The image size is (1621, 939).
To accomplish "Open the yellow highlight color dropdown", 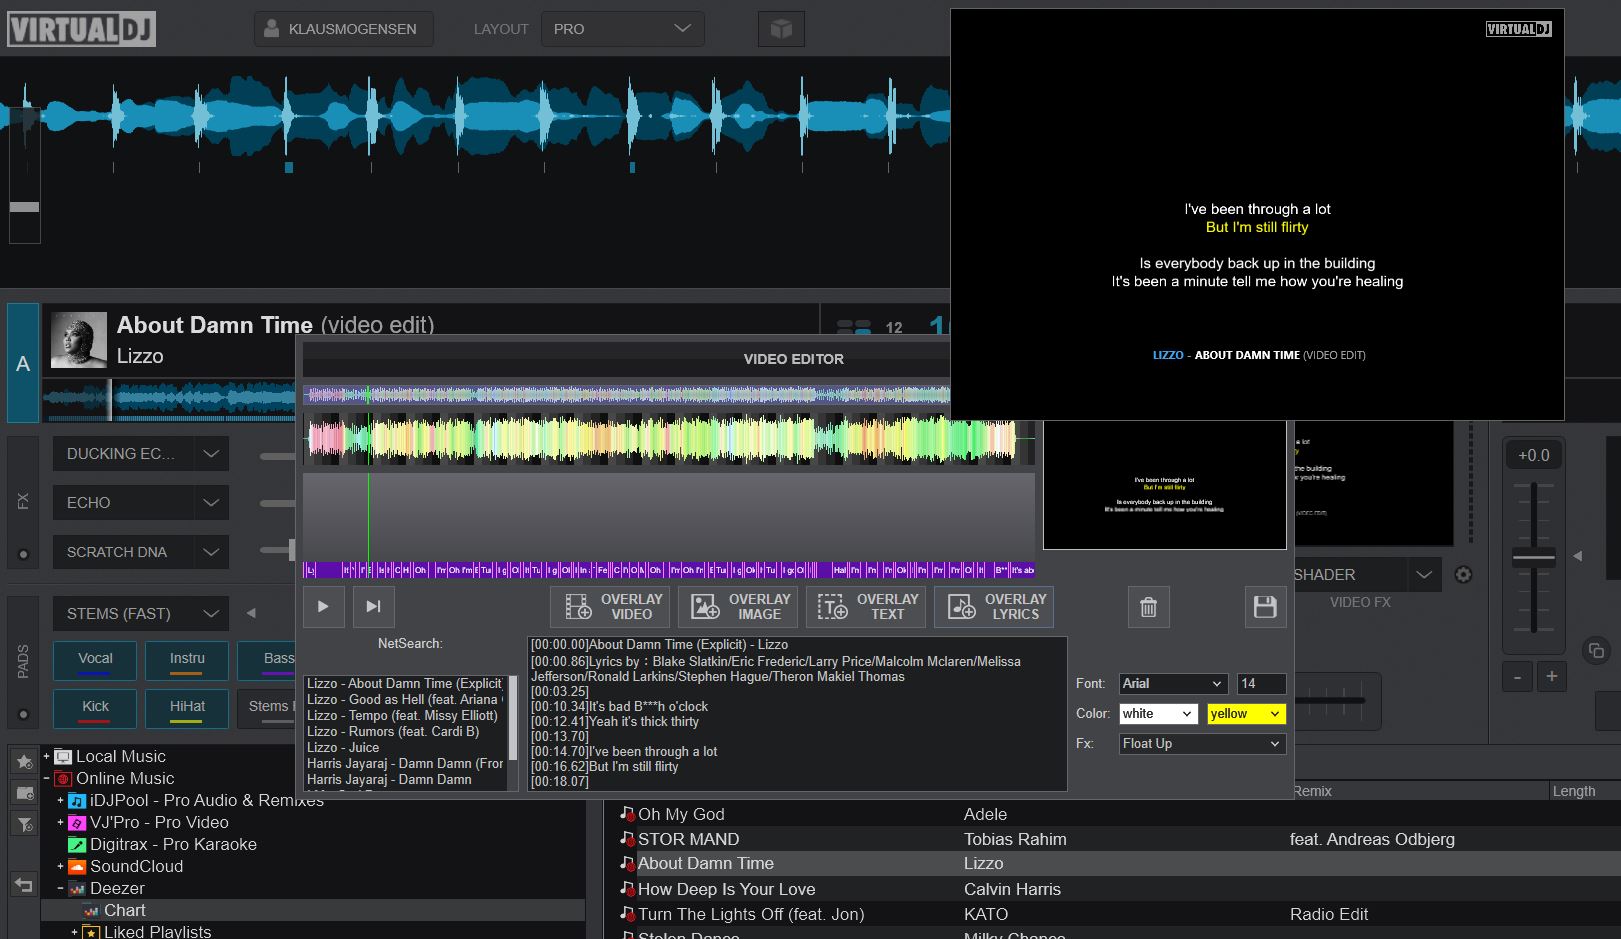I will (1246, 714).
